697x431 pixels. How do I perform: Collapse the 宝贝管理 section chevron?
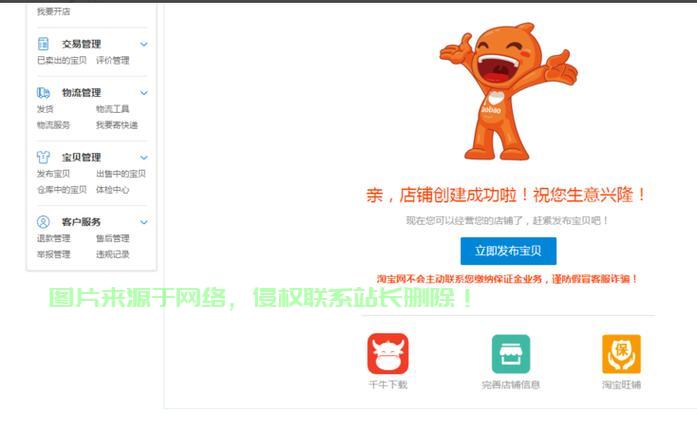(x=144, y=157)
